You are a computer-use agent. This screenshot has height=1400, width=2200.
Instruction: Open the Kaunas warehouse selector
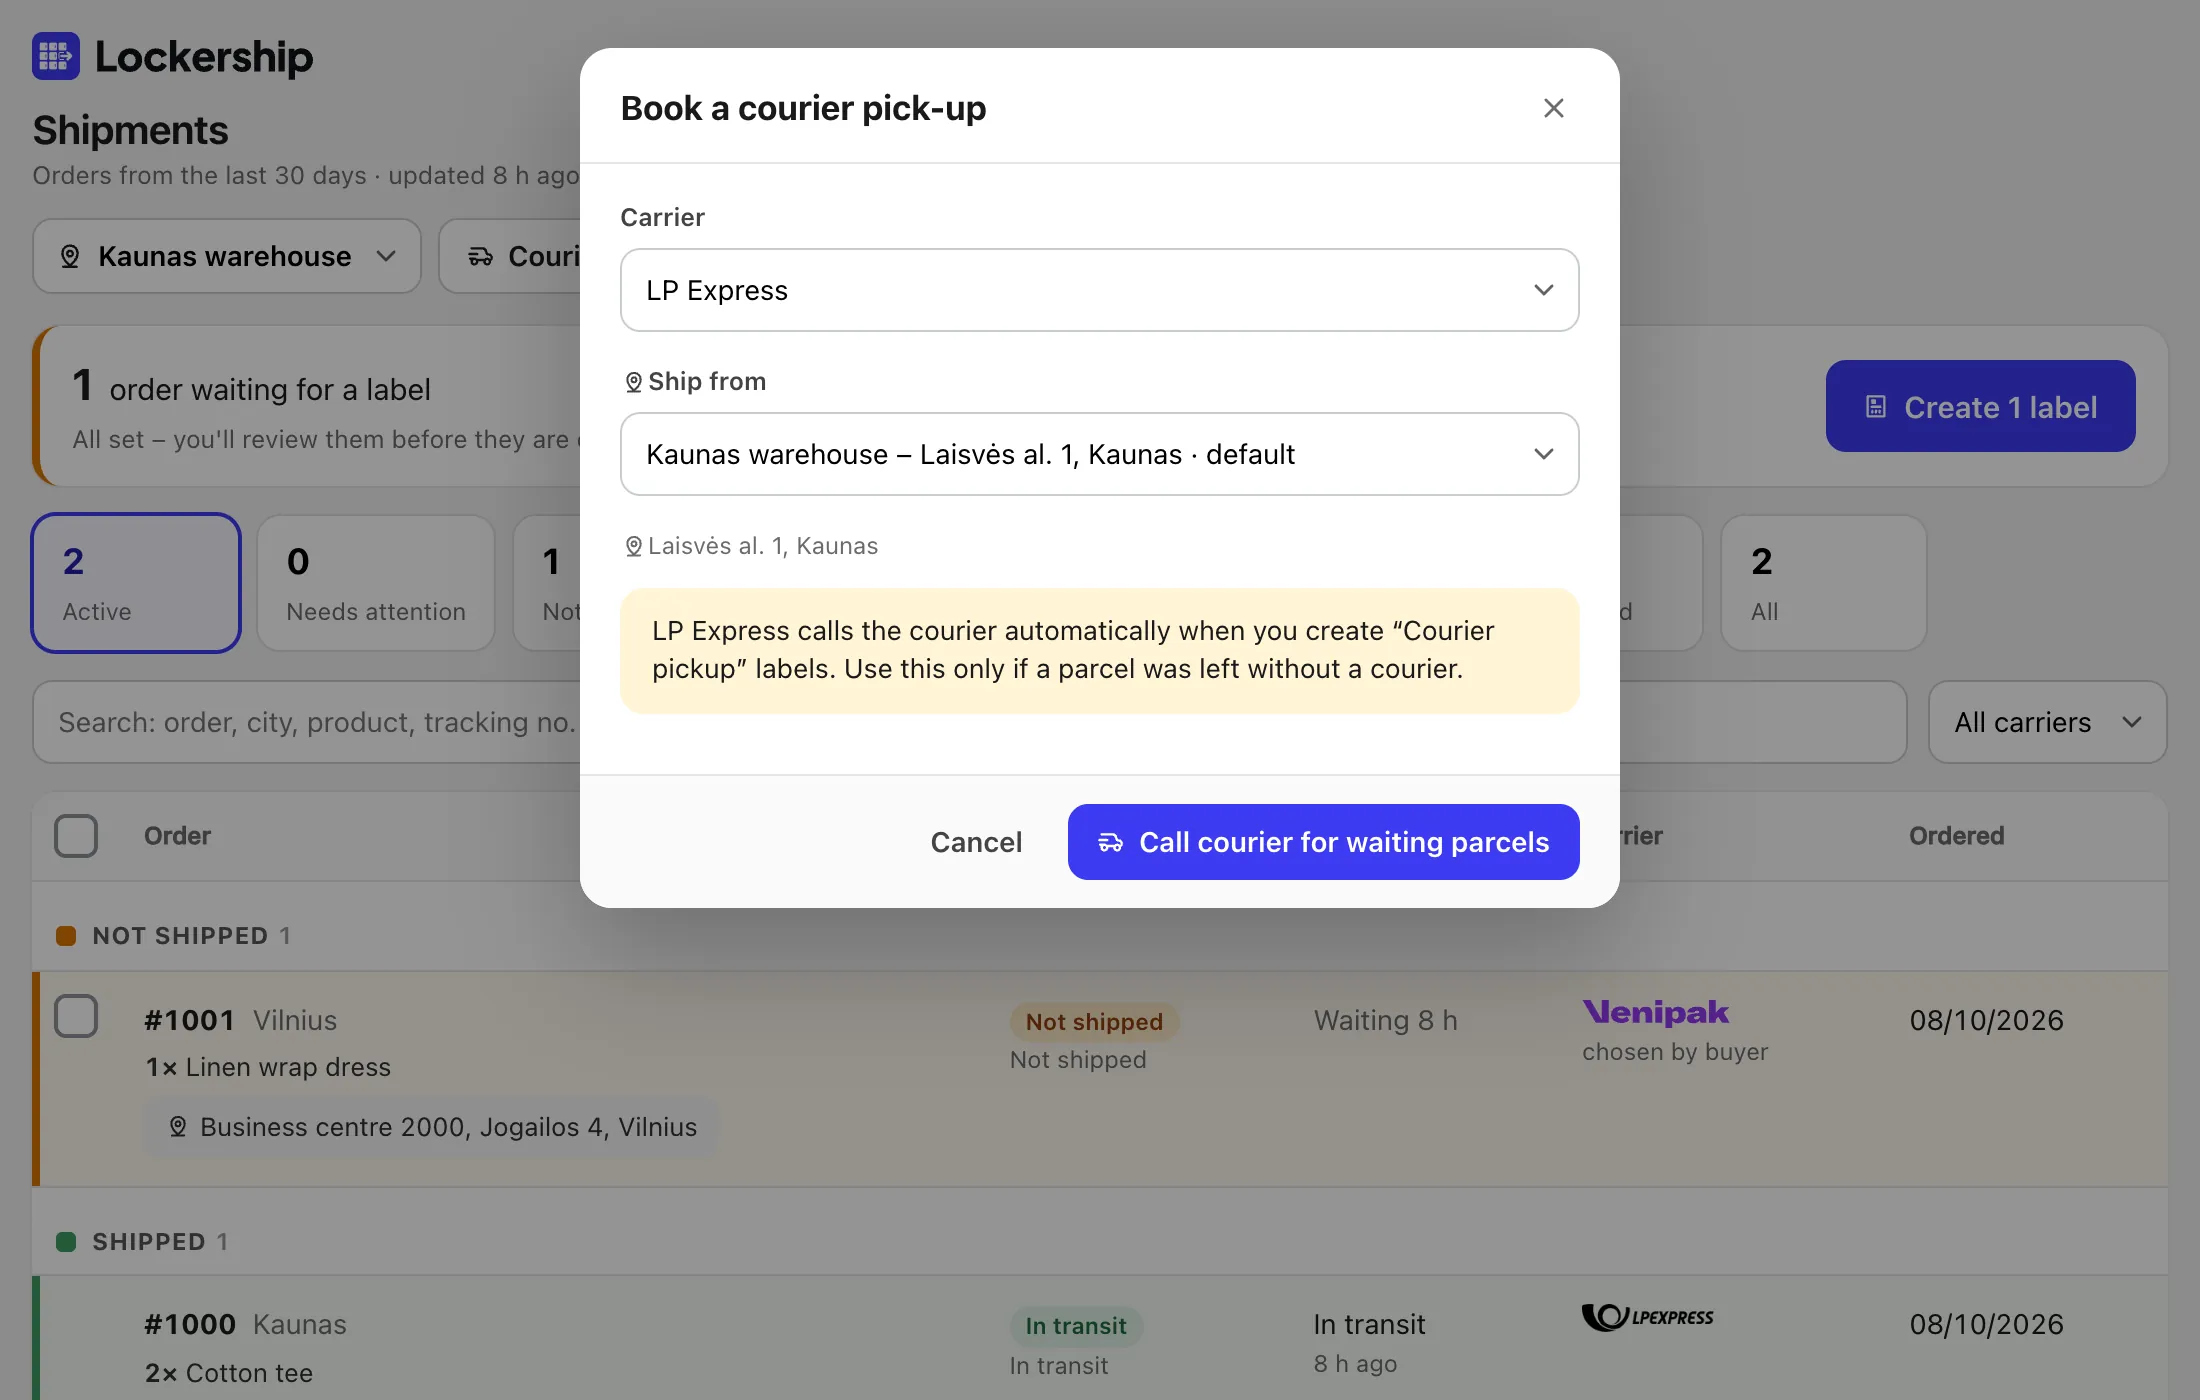coord(227,256)
